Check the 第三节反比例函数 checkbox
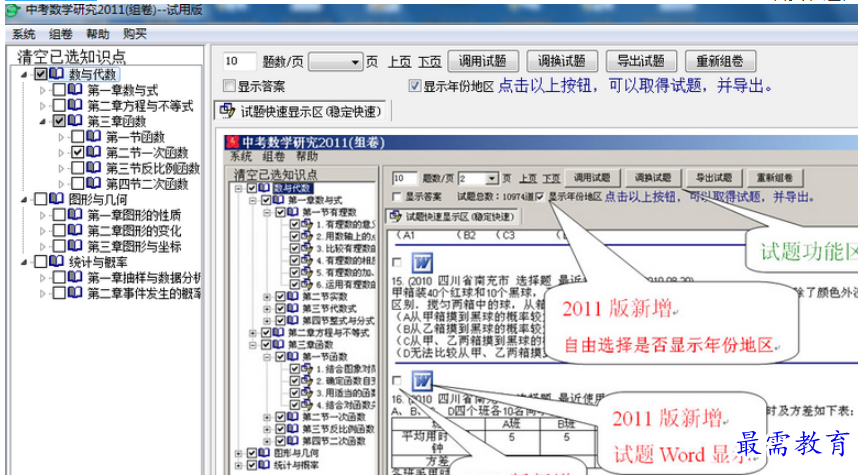 pos(78,168)
